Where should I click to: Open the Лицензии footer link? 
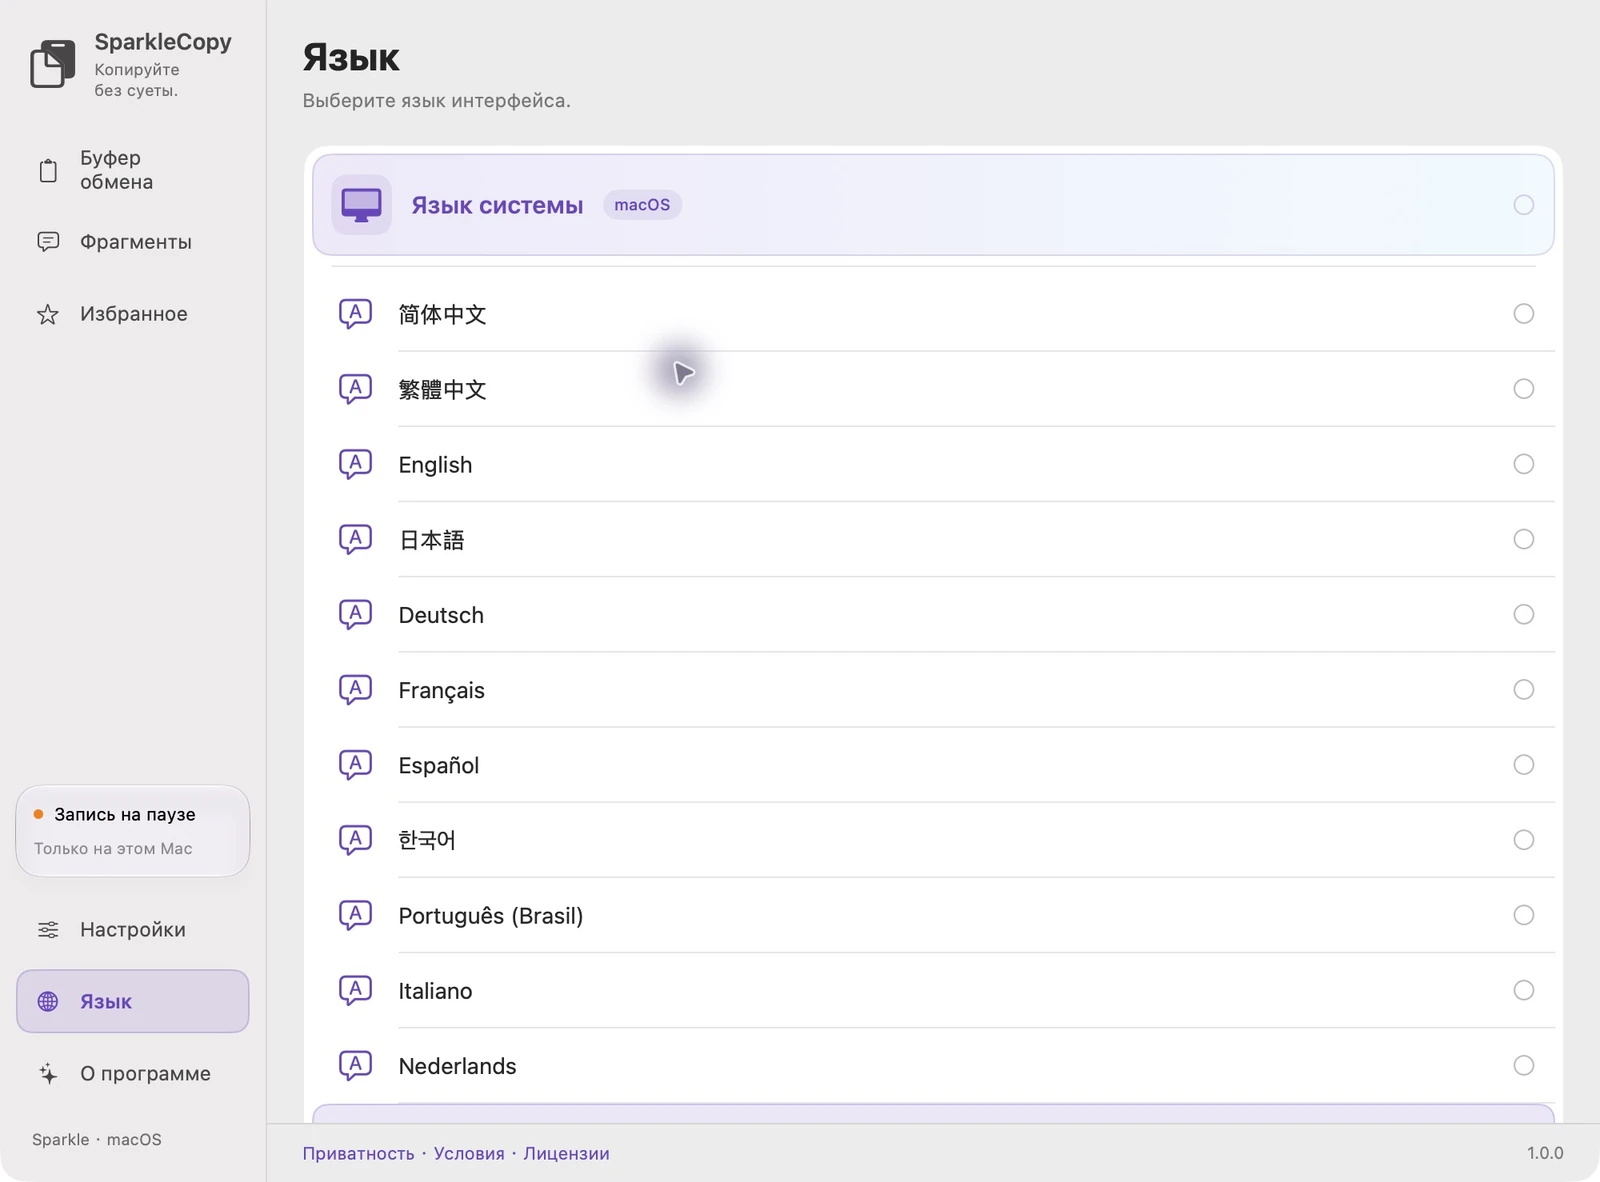point(566,1153)
